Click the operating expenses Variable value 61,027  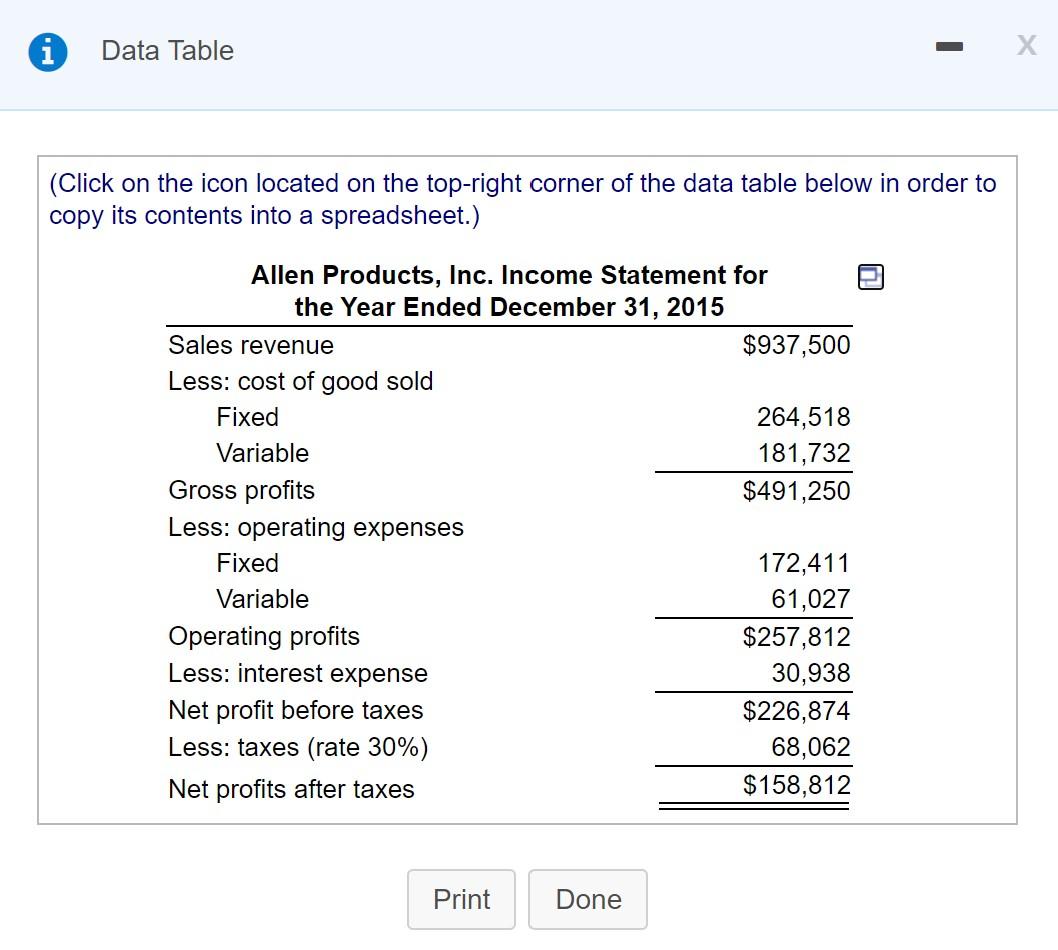(x=811, y=598)
